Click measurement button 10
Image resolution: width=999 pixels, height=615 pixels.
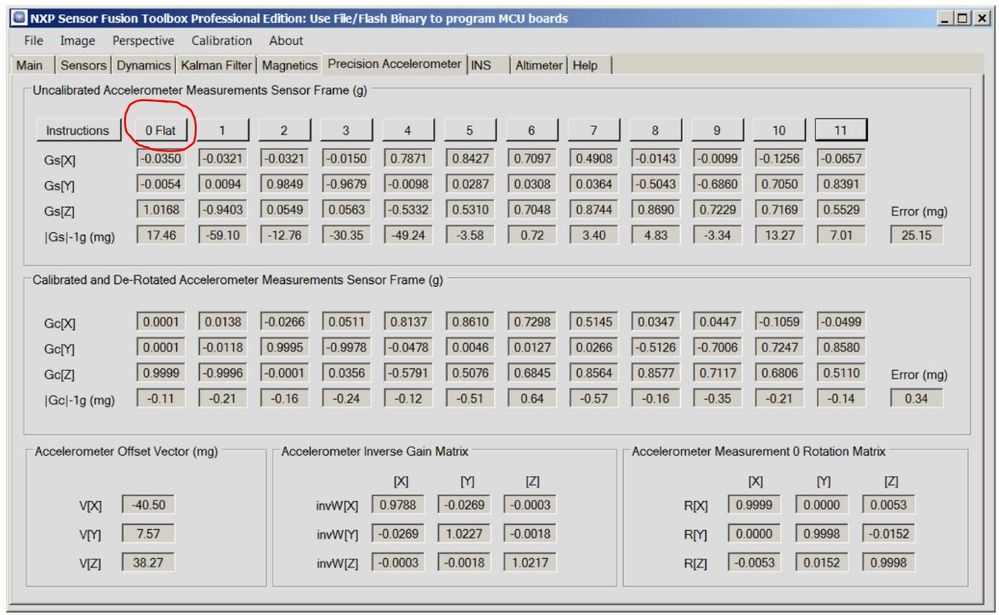tap(779, 130)
